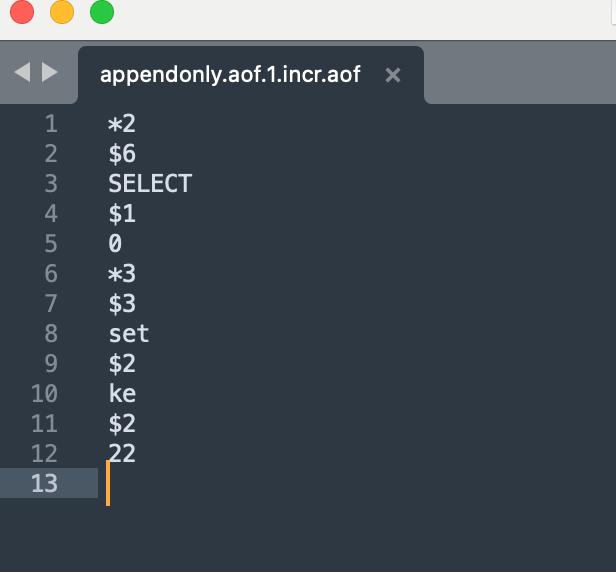Click the $6 text on line 2

[122, 154]
